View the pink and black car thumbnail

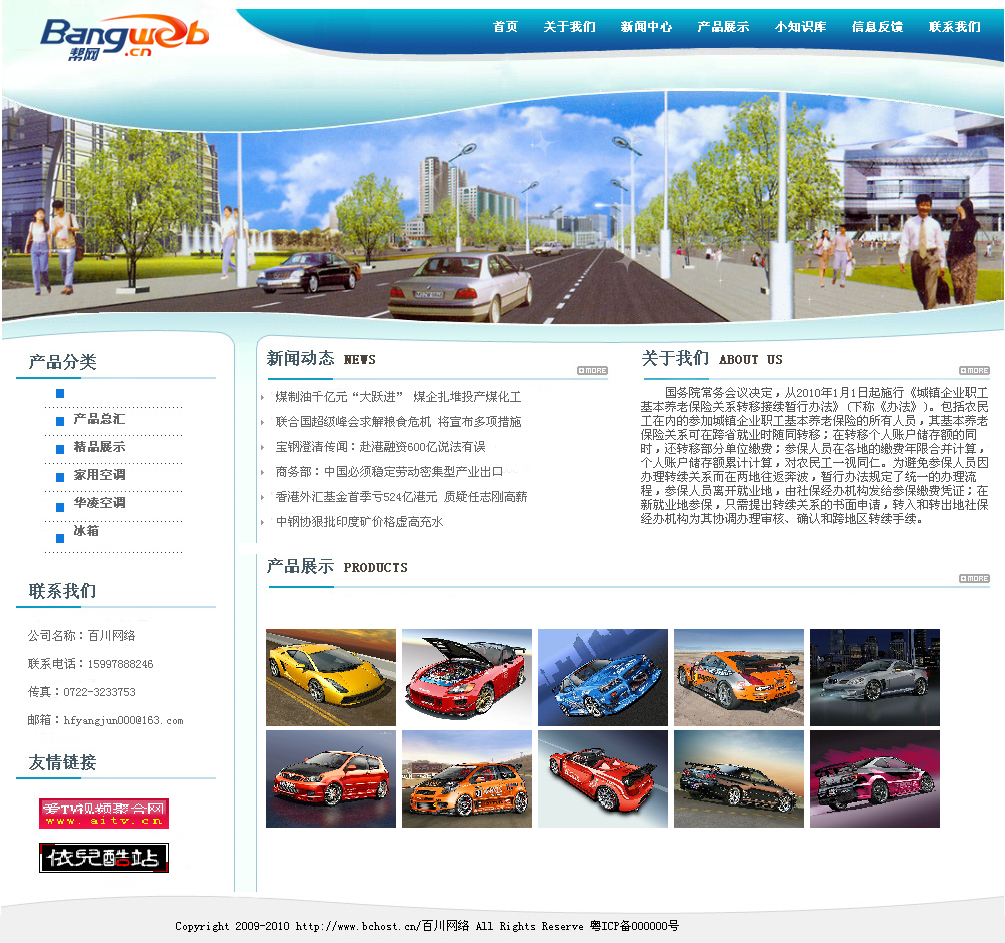pos(874,779)
